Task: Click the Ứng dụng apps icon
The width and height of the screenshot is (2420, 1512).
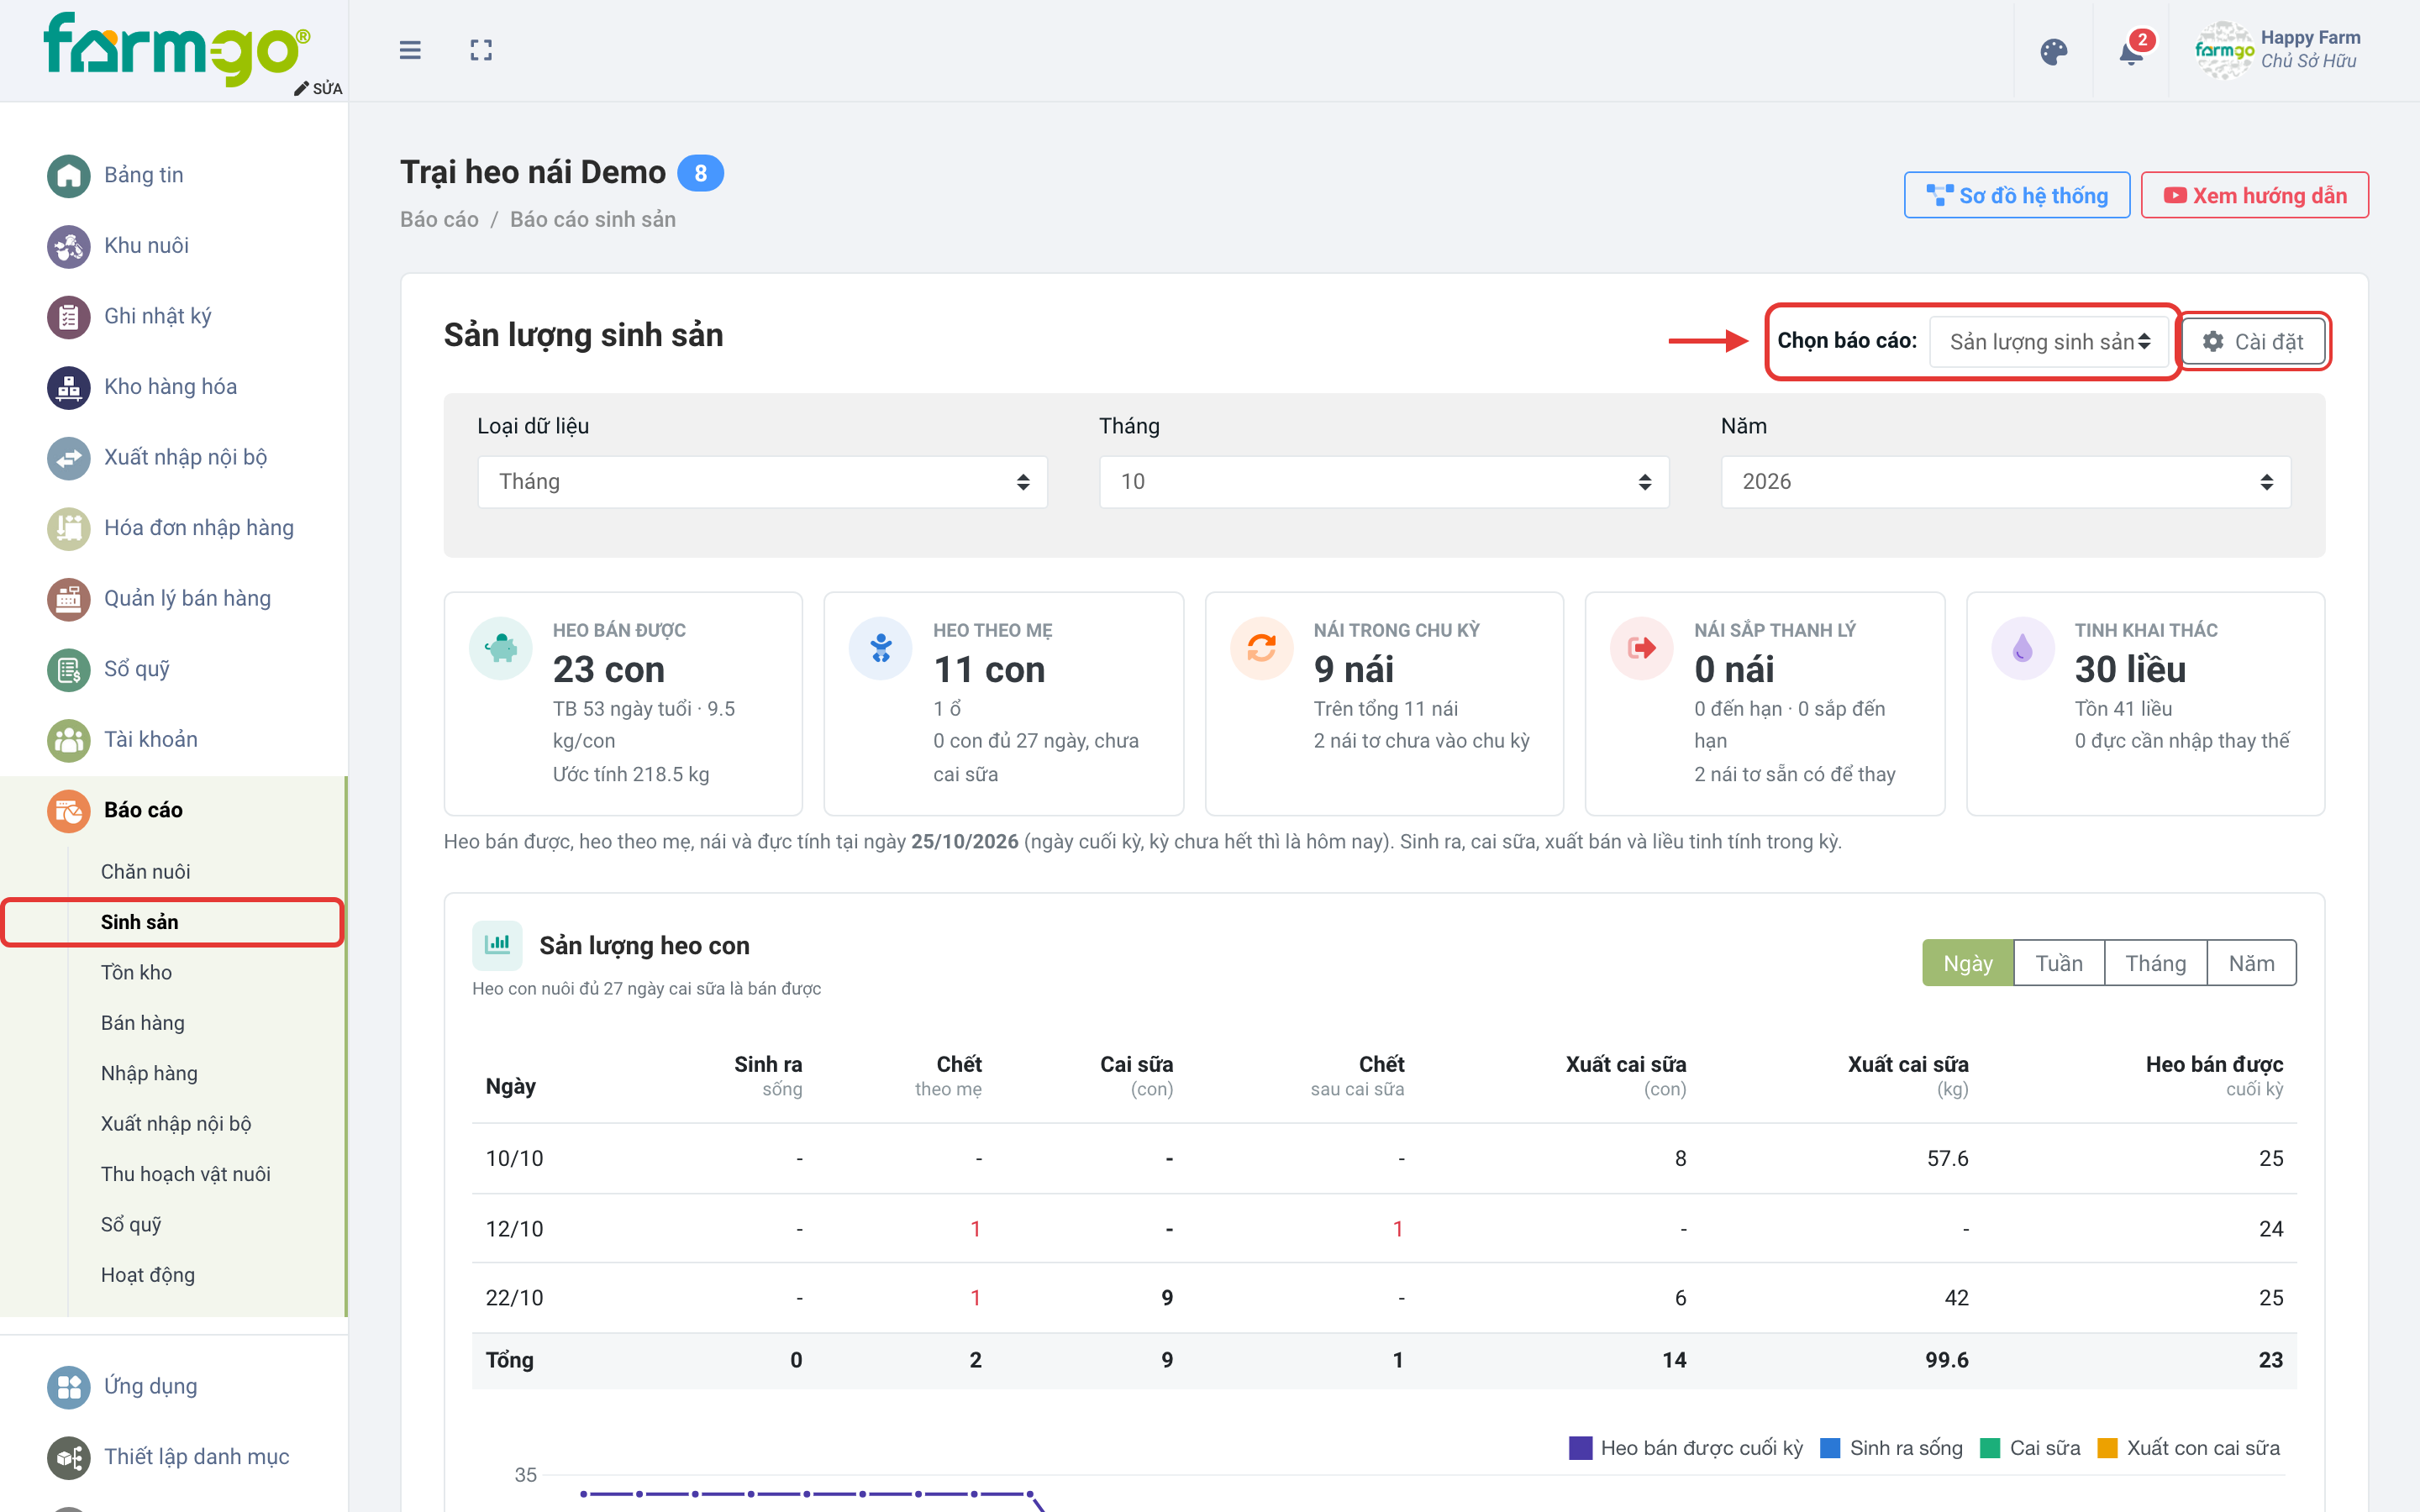Action: pos(68,1387)
